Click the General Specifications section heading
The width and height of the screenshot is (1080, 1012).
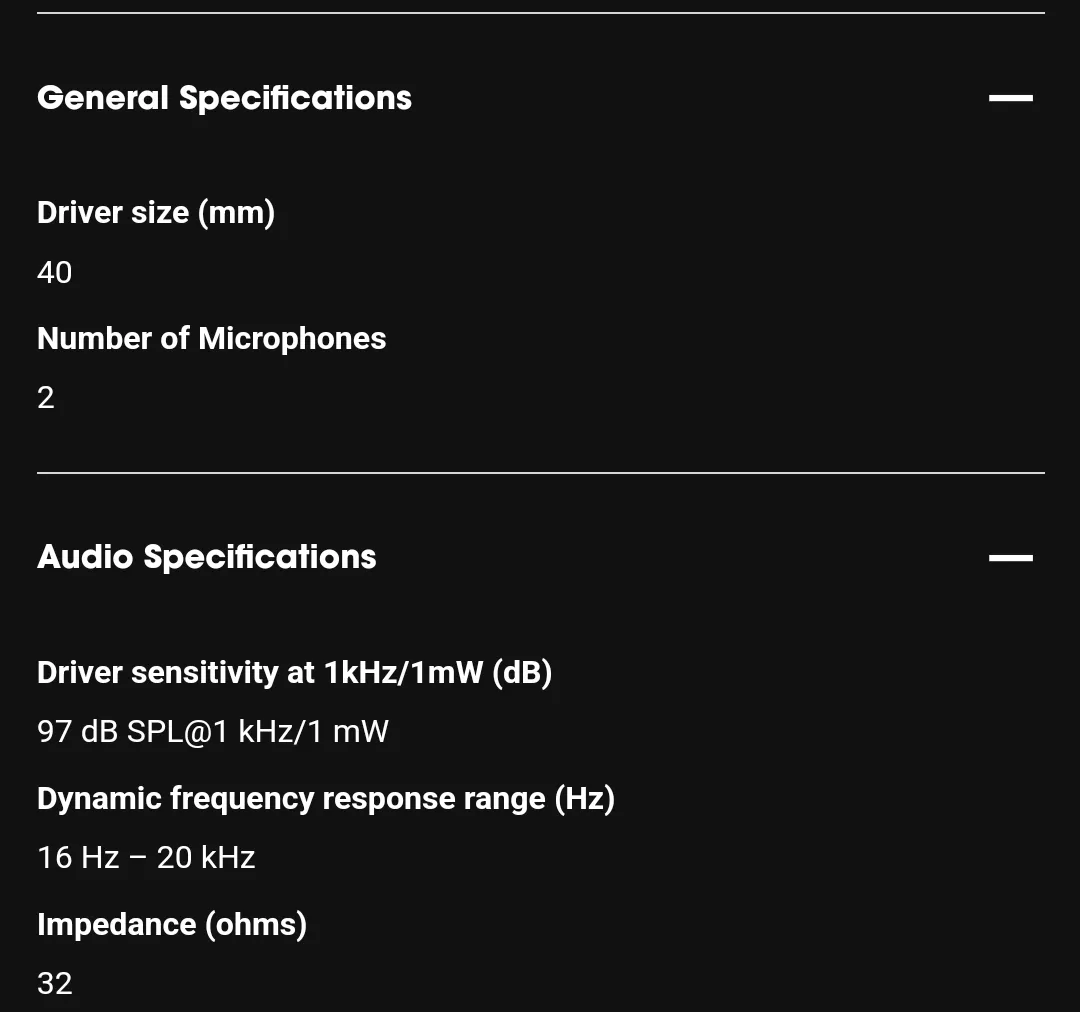pyautogui.click(x=225, y=98)
